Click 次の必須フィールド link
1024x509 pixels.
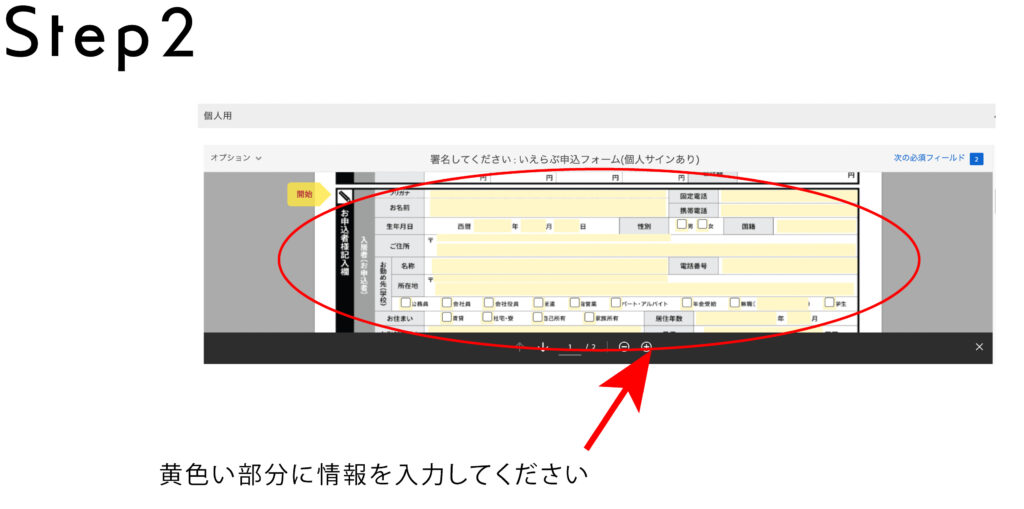(929, 158)
